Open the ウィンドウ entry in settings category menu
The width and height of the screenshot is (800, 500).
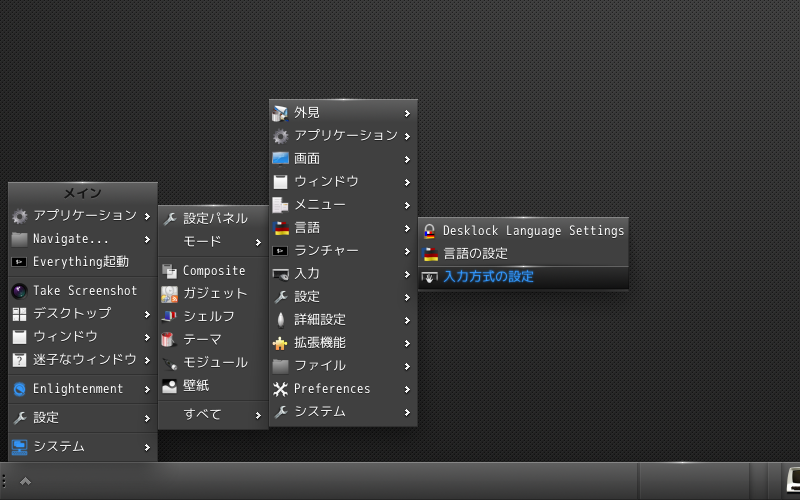tap(343, 182)
